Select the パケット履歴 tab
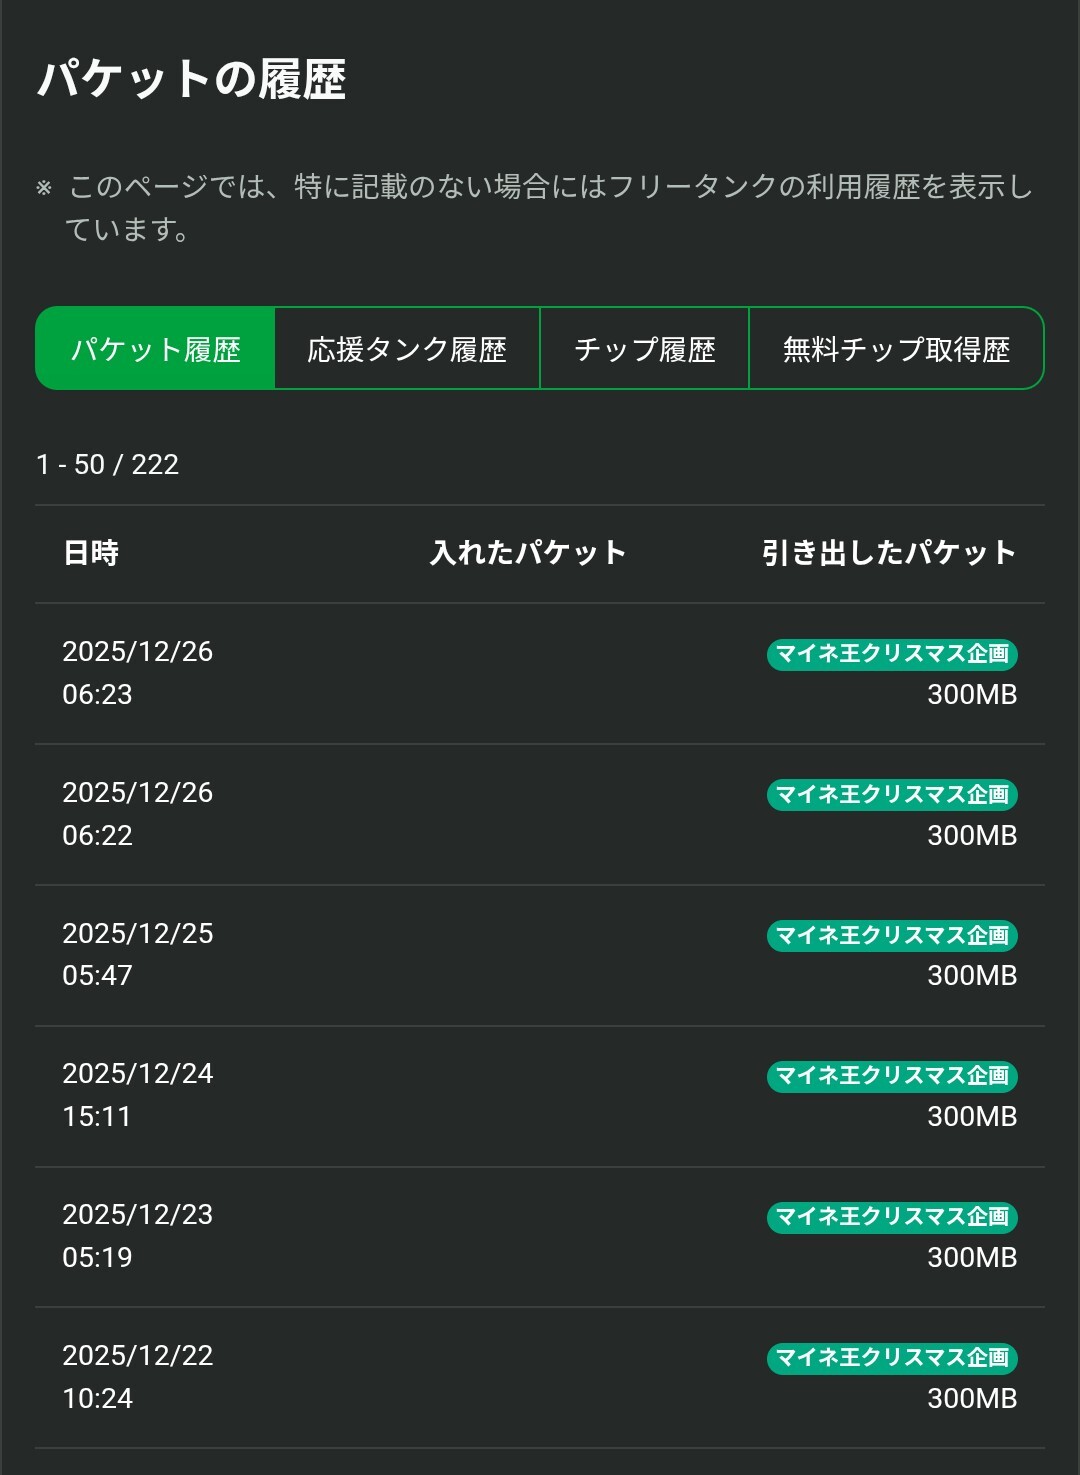This screenshot has height=1475, width=1080. click(x=155, y=349)
